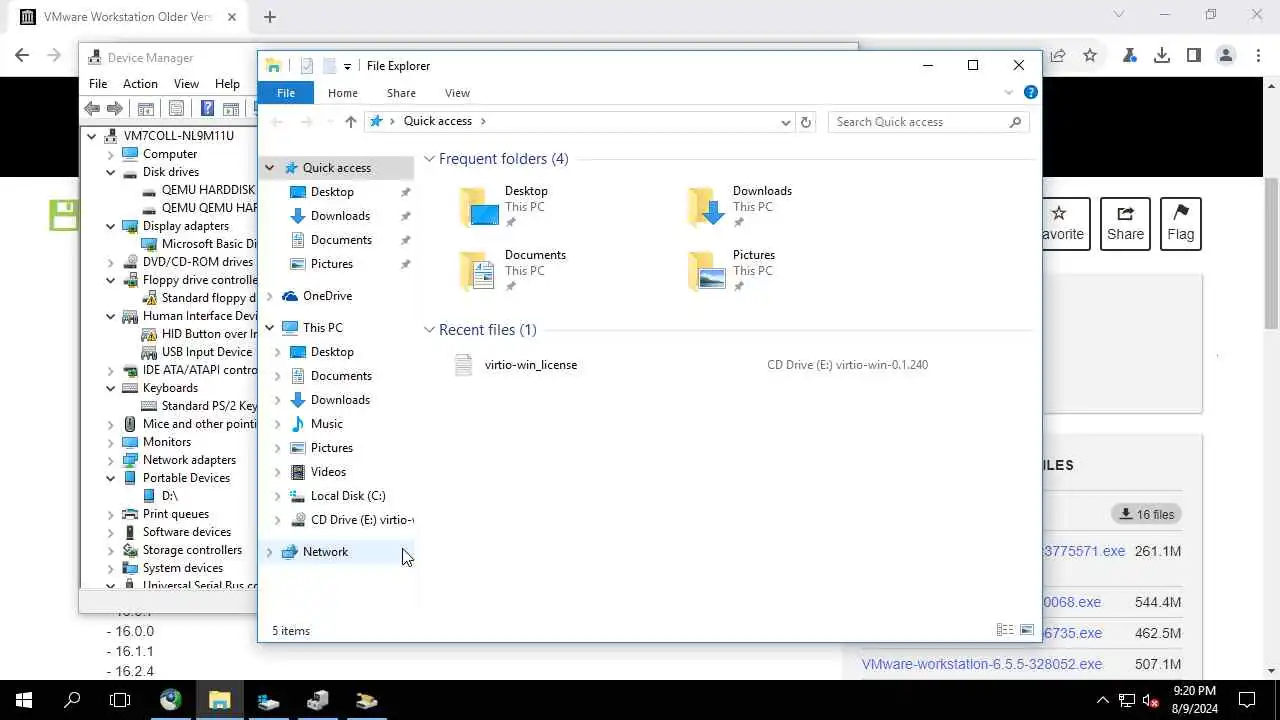Open Customize Quick Access Toolbar dropdown
The width and height of the screenshot is (1280, 720).
coord(347,66)
